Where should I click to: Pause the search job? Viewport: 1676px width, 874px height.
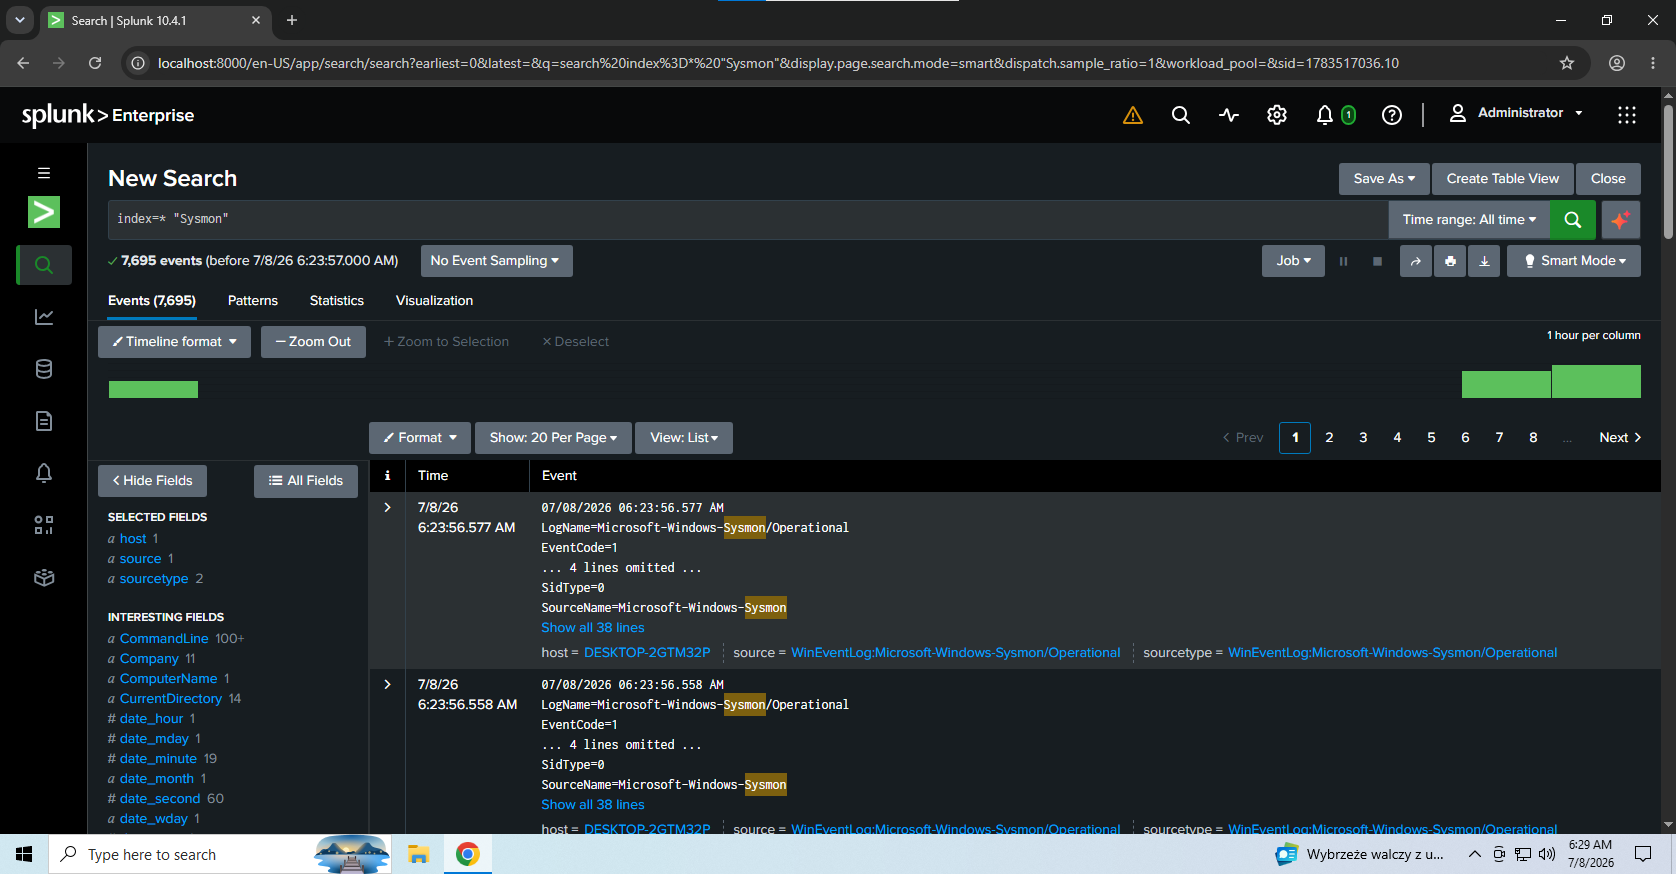click(1343, 261)
